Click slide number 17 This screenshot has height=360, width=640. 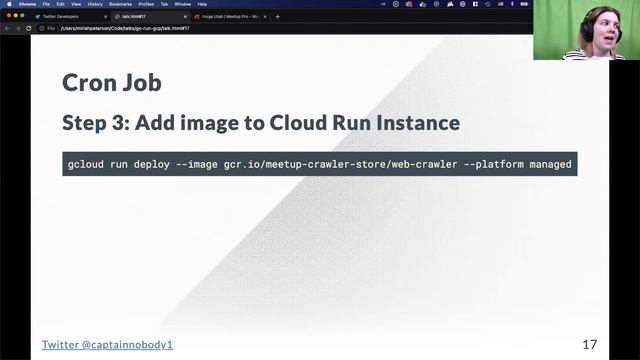tap(590, 344)
